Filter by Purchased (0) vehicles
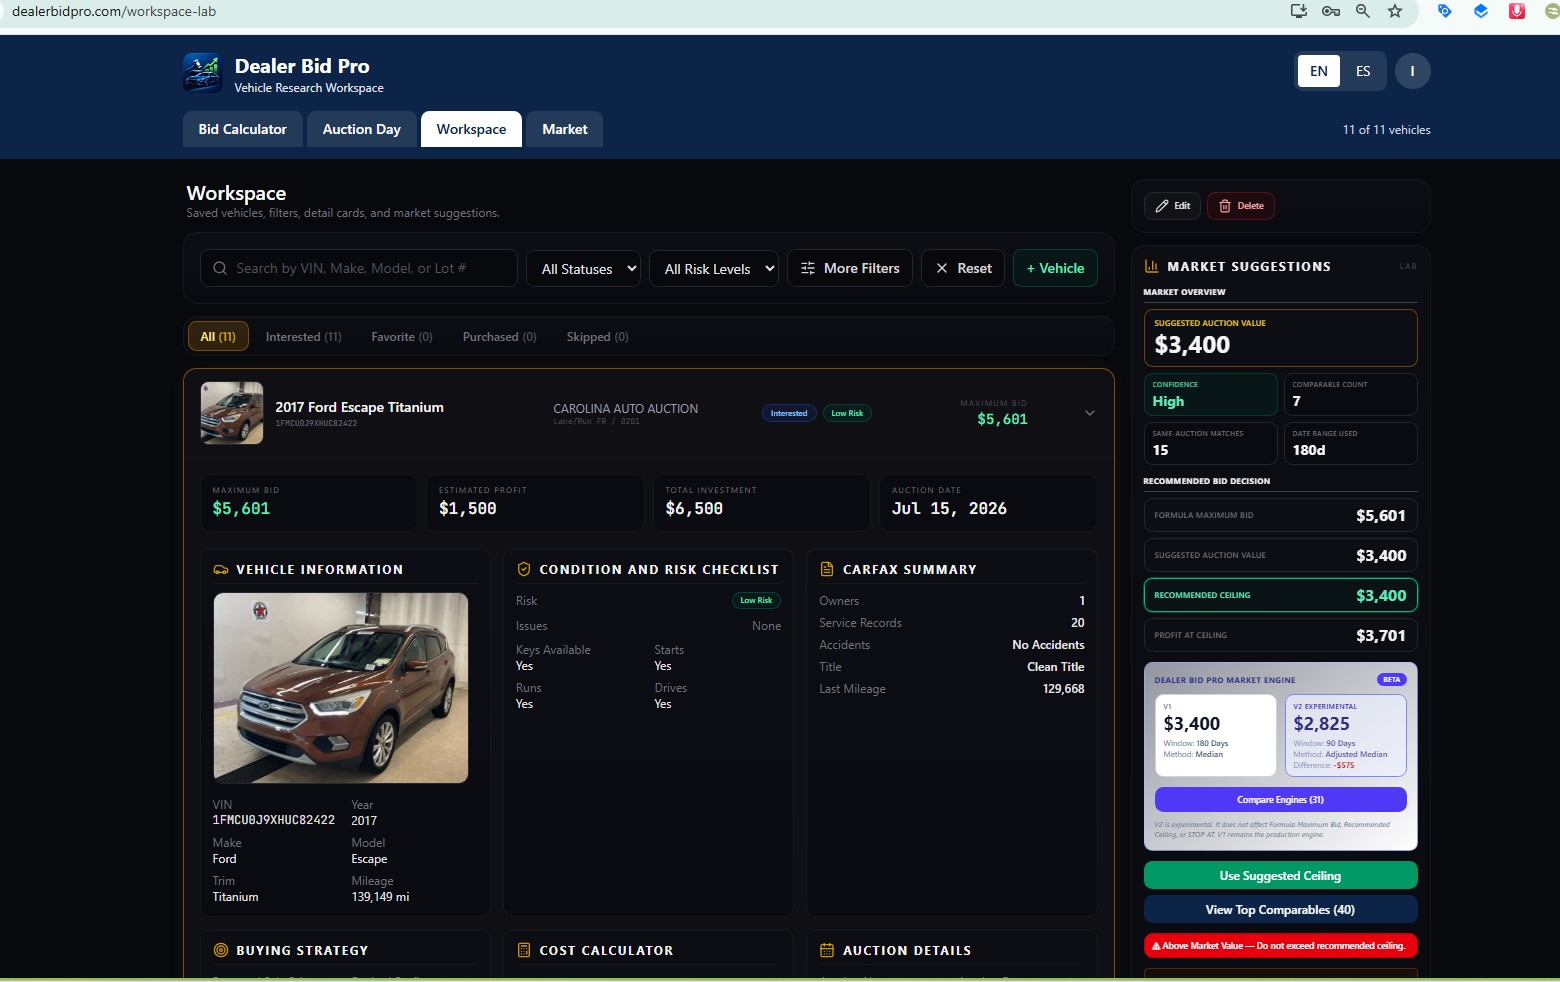 tap(500, 337)
